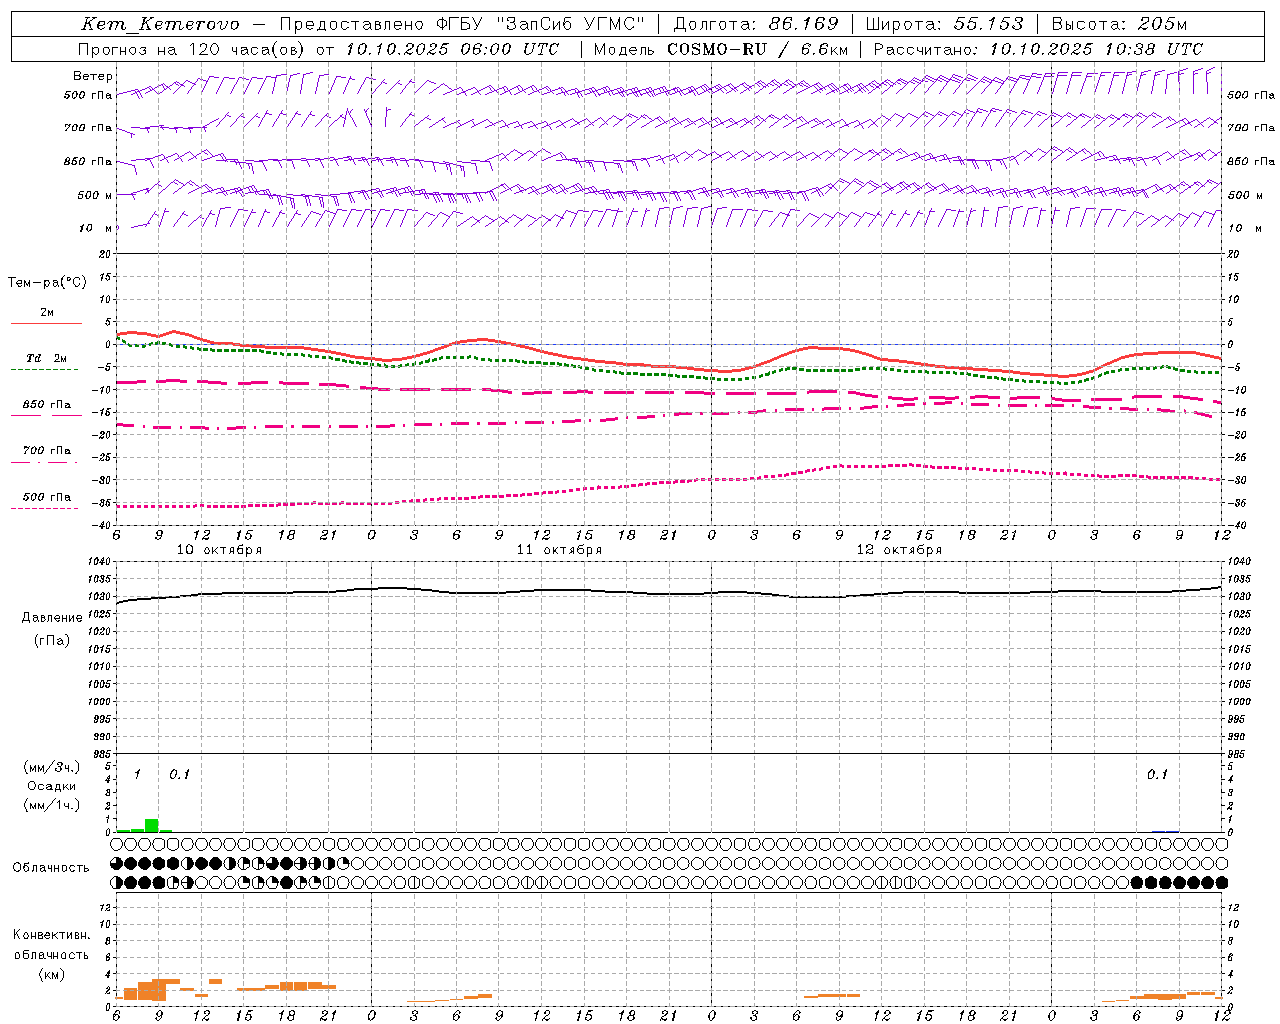Click the Ветер panel label
The image size is (1280, 1024).
click(x=92, y=76)
